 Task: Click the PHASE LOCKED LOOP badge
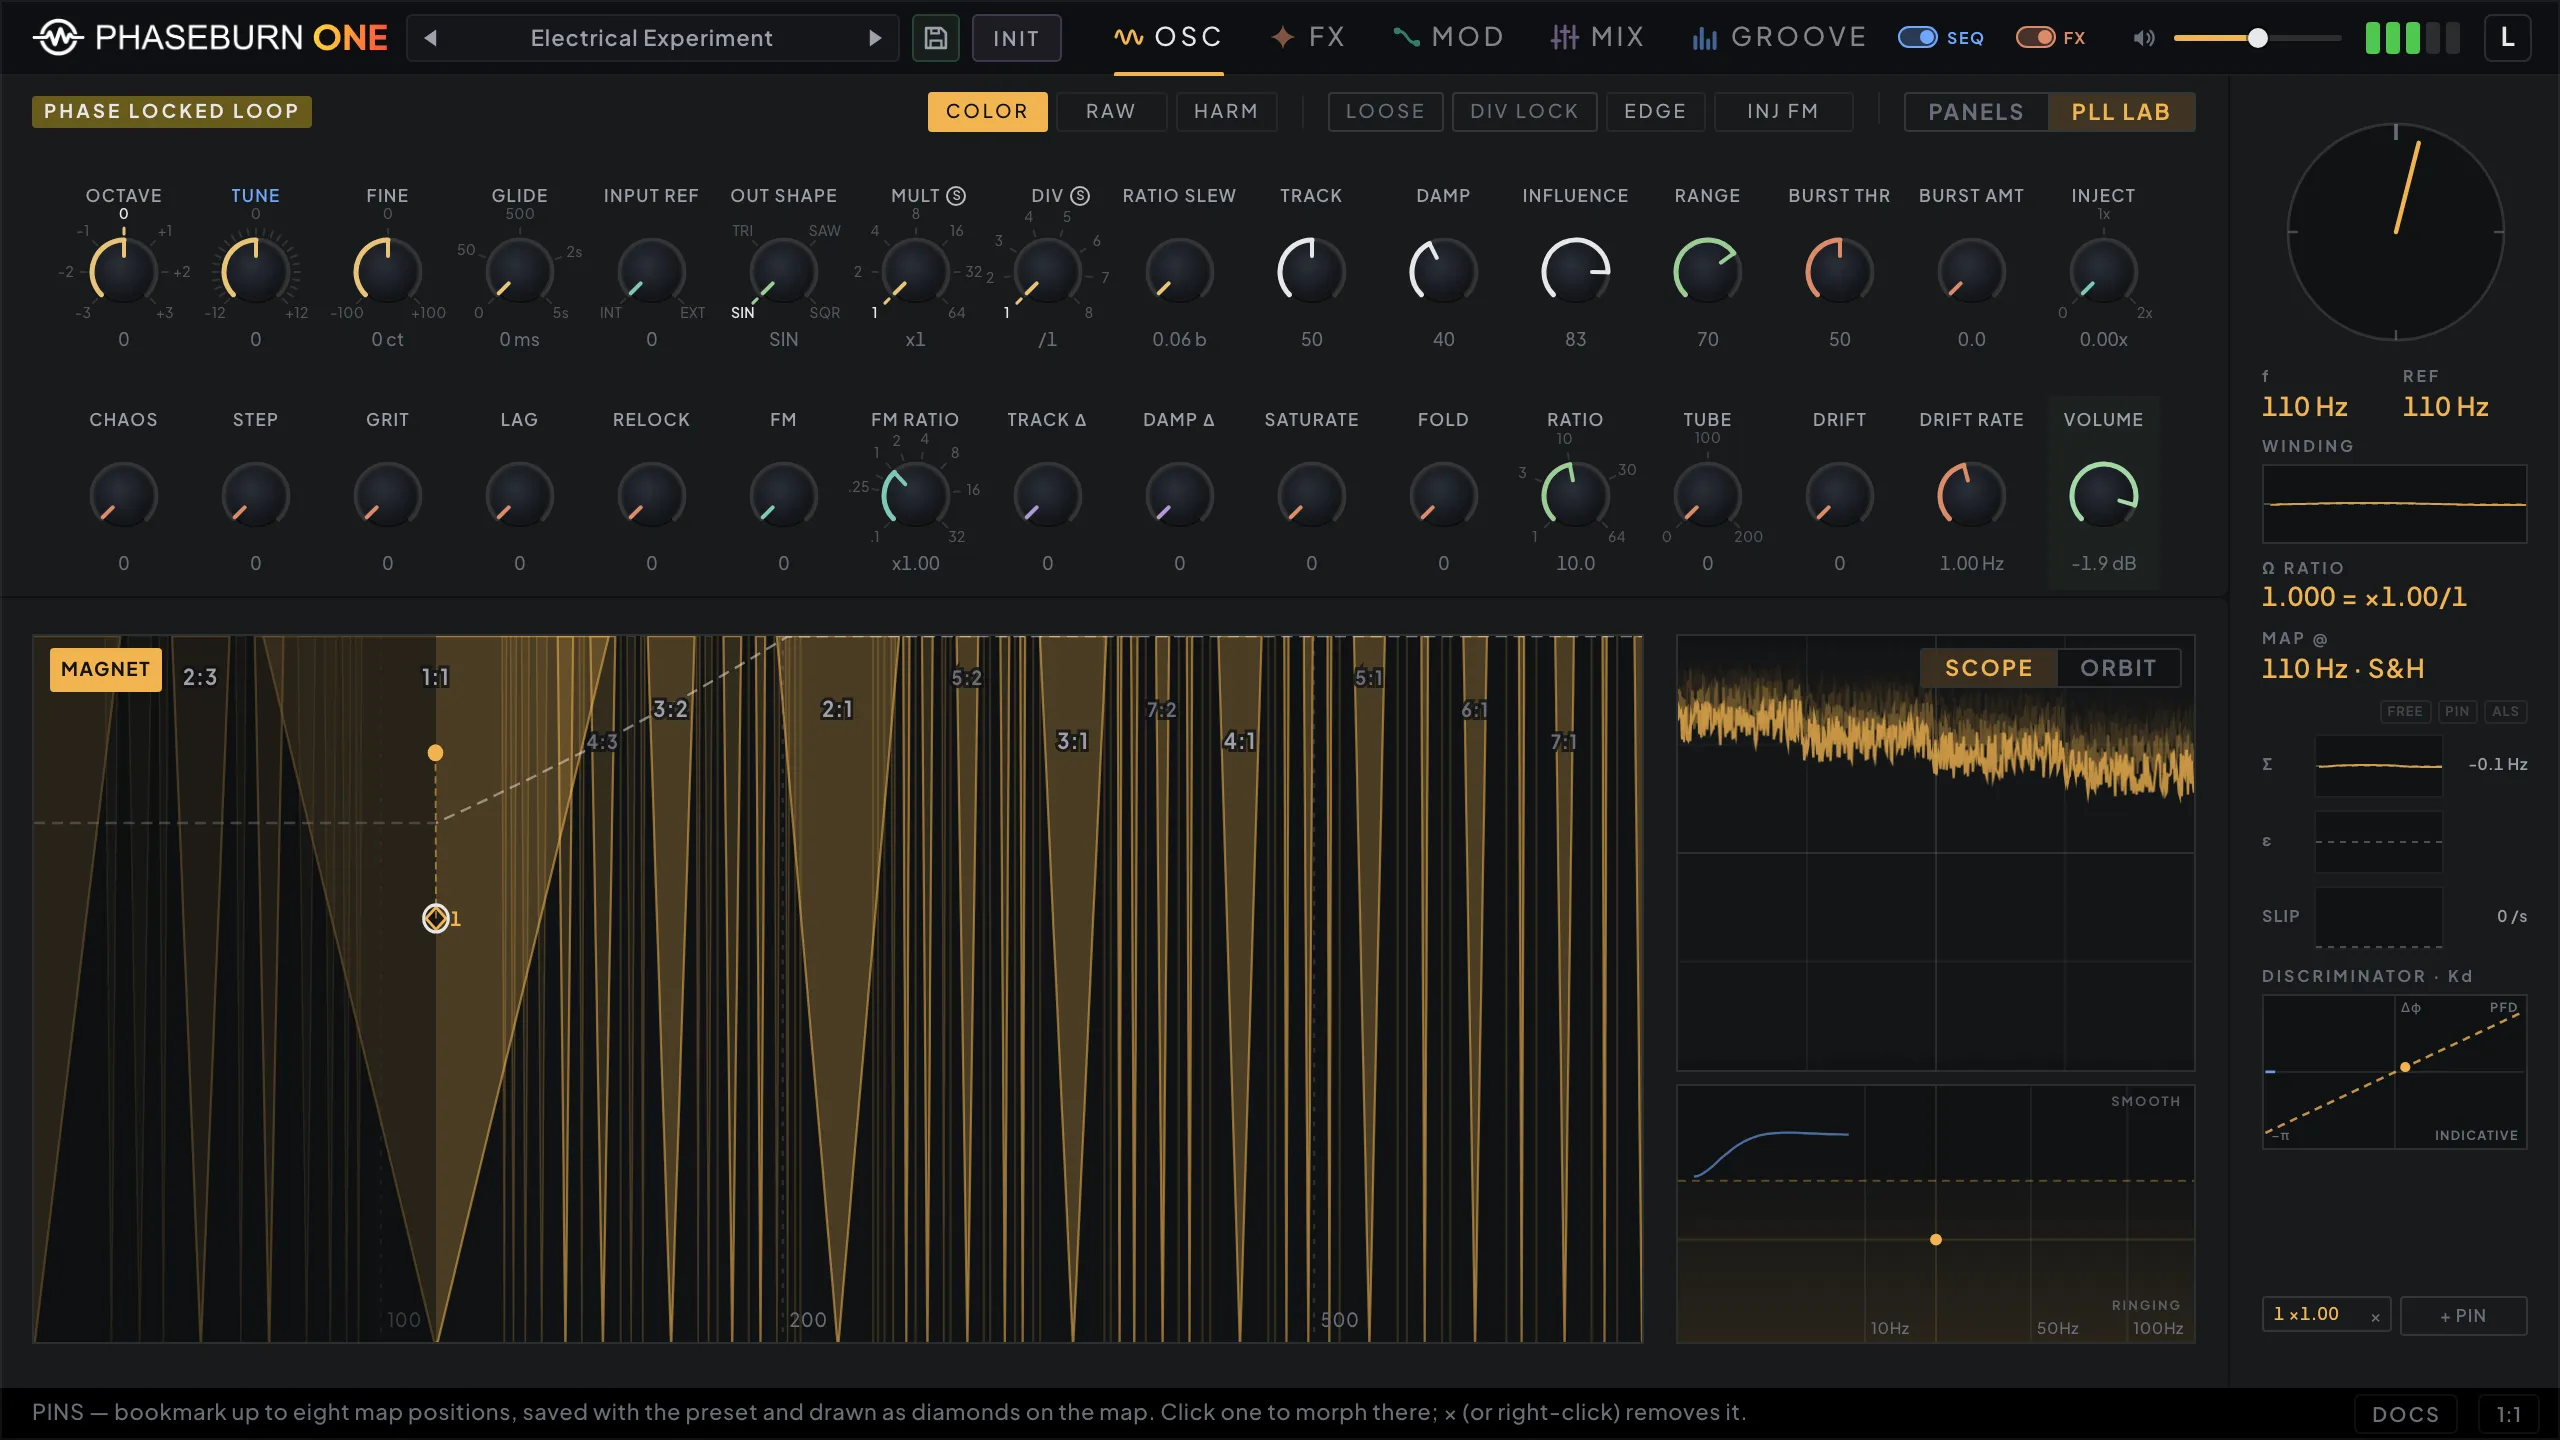[x=171, y=111]
